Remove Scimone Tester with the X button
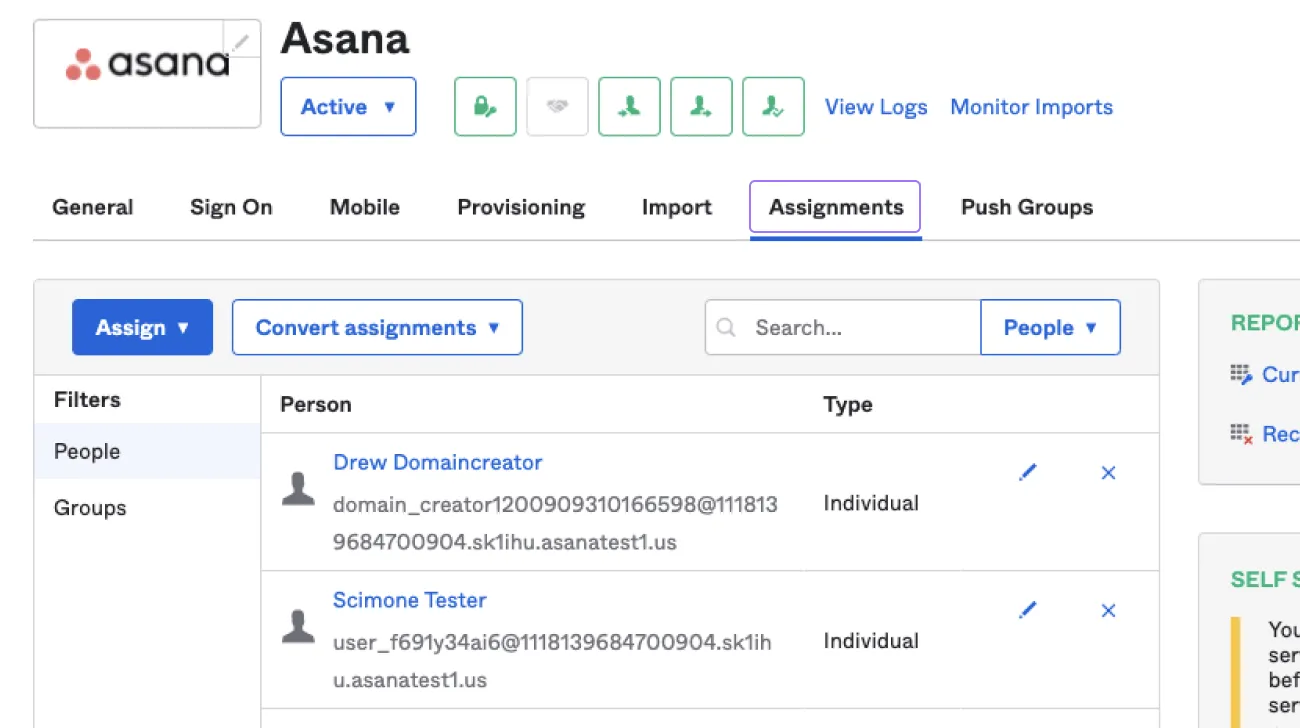 click(x=1108, y=610)
